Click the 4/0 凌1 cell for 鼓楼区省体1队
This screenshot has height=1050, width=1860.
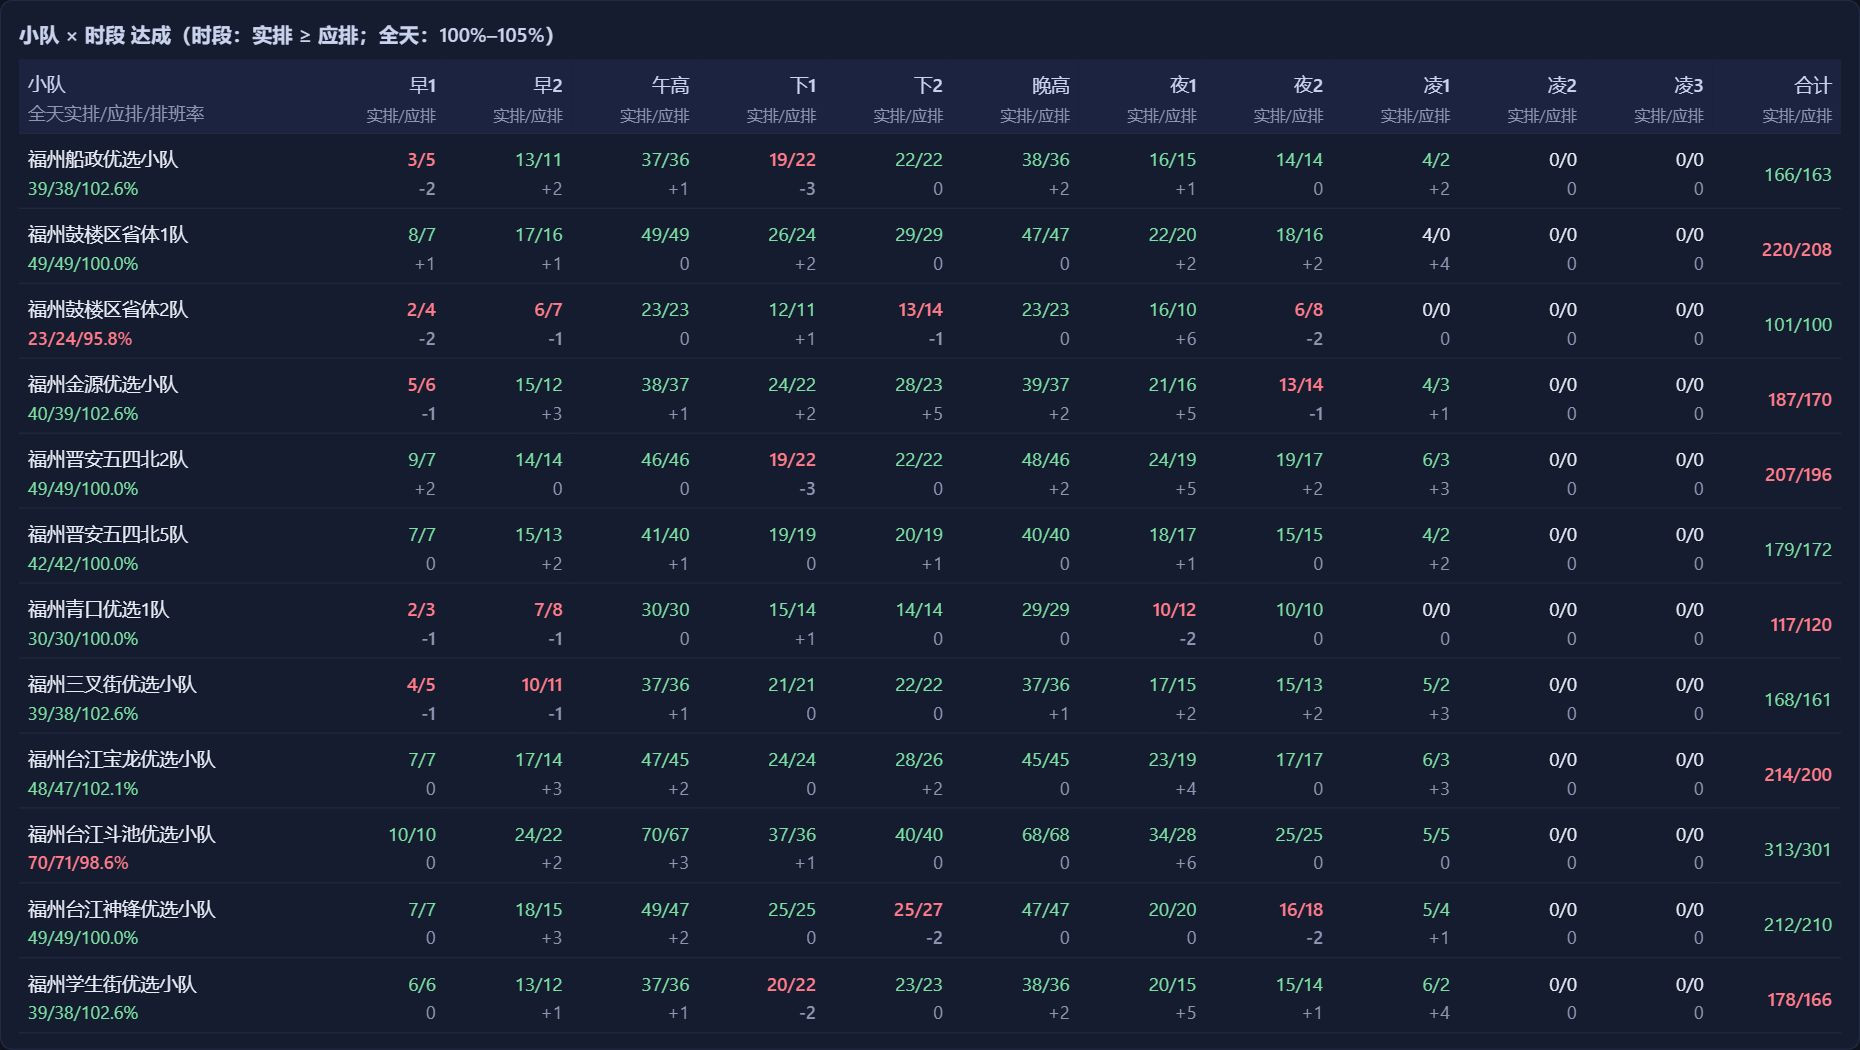point(1436,235)
